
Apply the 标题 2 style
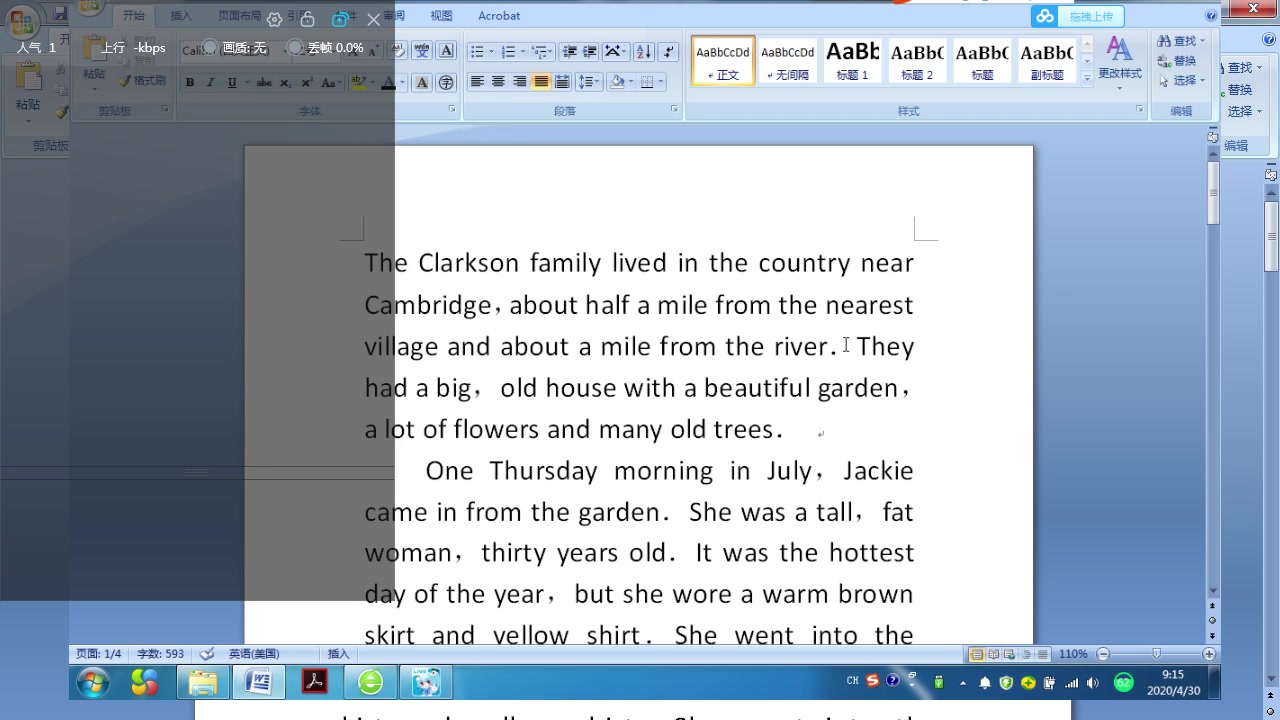[x=916, y=61]
